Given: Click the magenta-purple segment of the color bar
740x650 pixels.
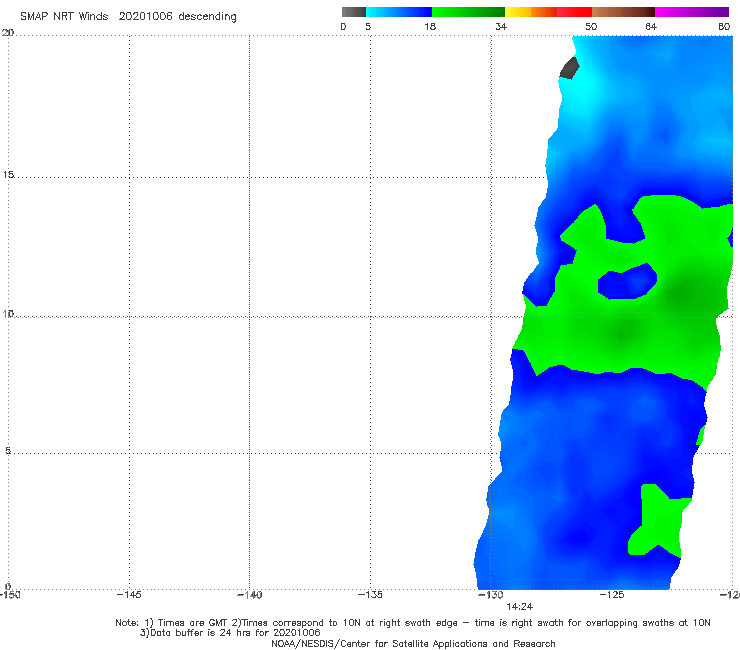Looking at the screenshot, I should point(692,12).
